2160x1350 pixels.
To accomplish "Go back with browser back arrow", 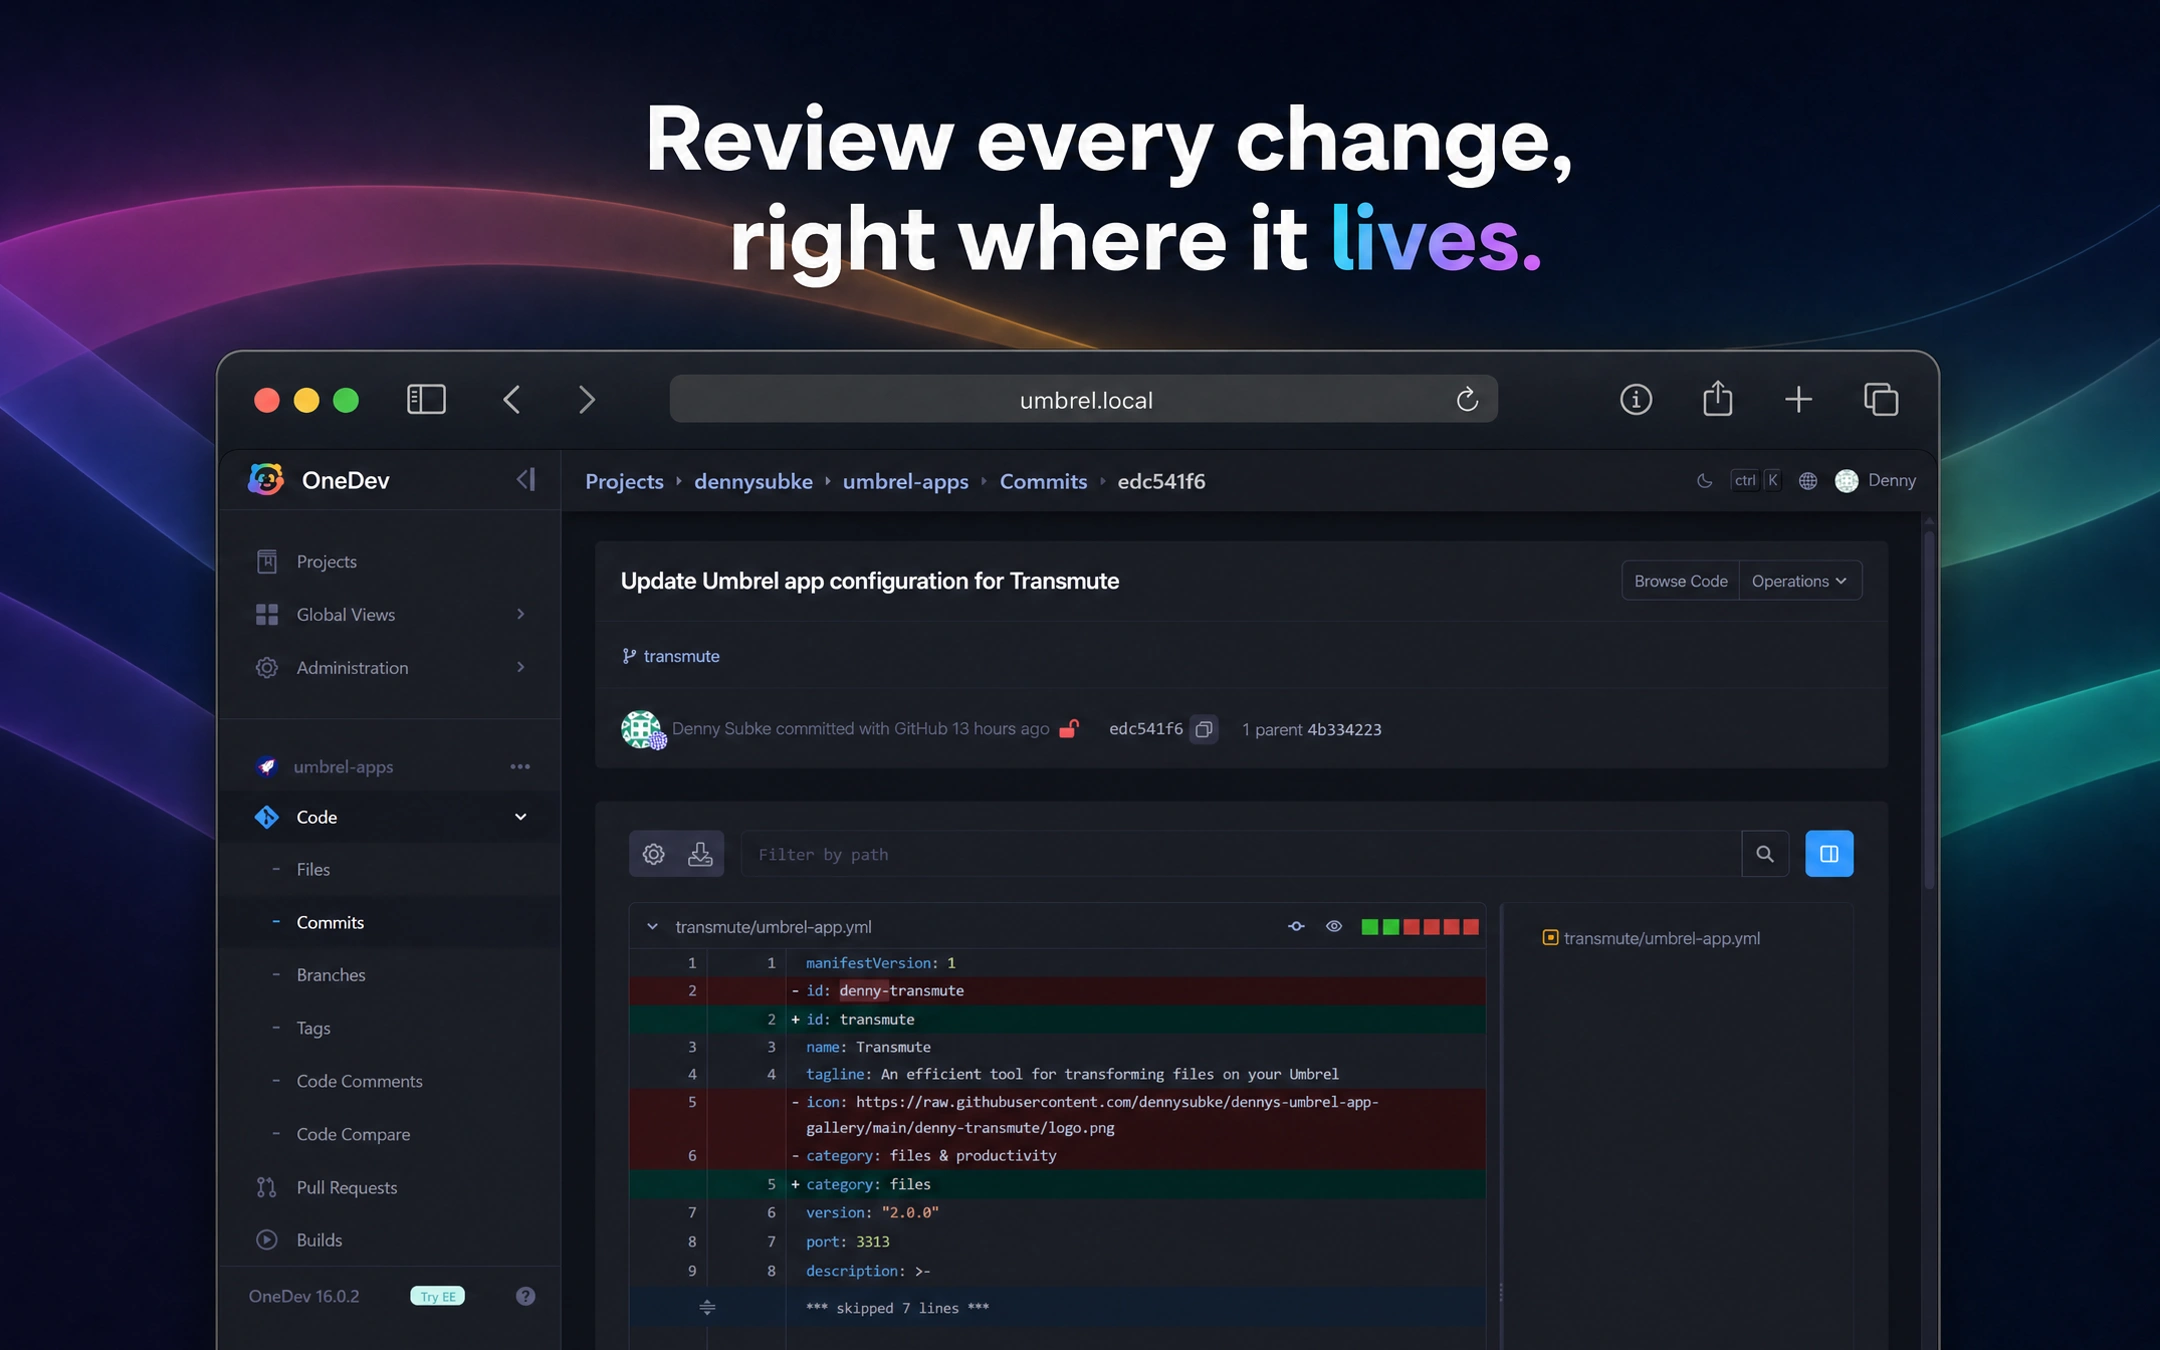I will pos(512,400).
